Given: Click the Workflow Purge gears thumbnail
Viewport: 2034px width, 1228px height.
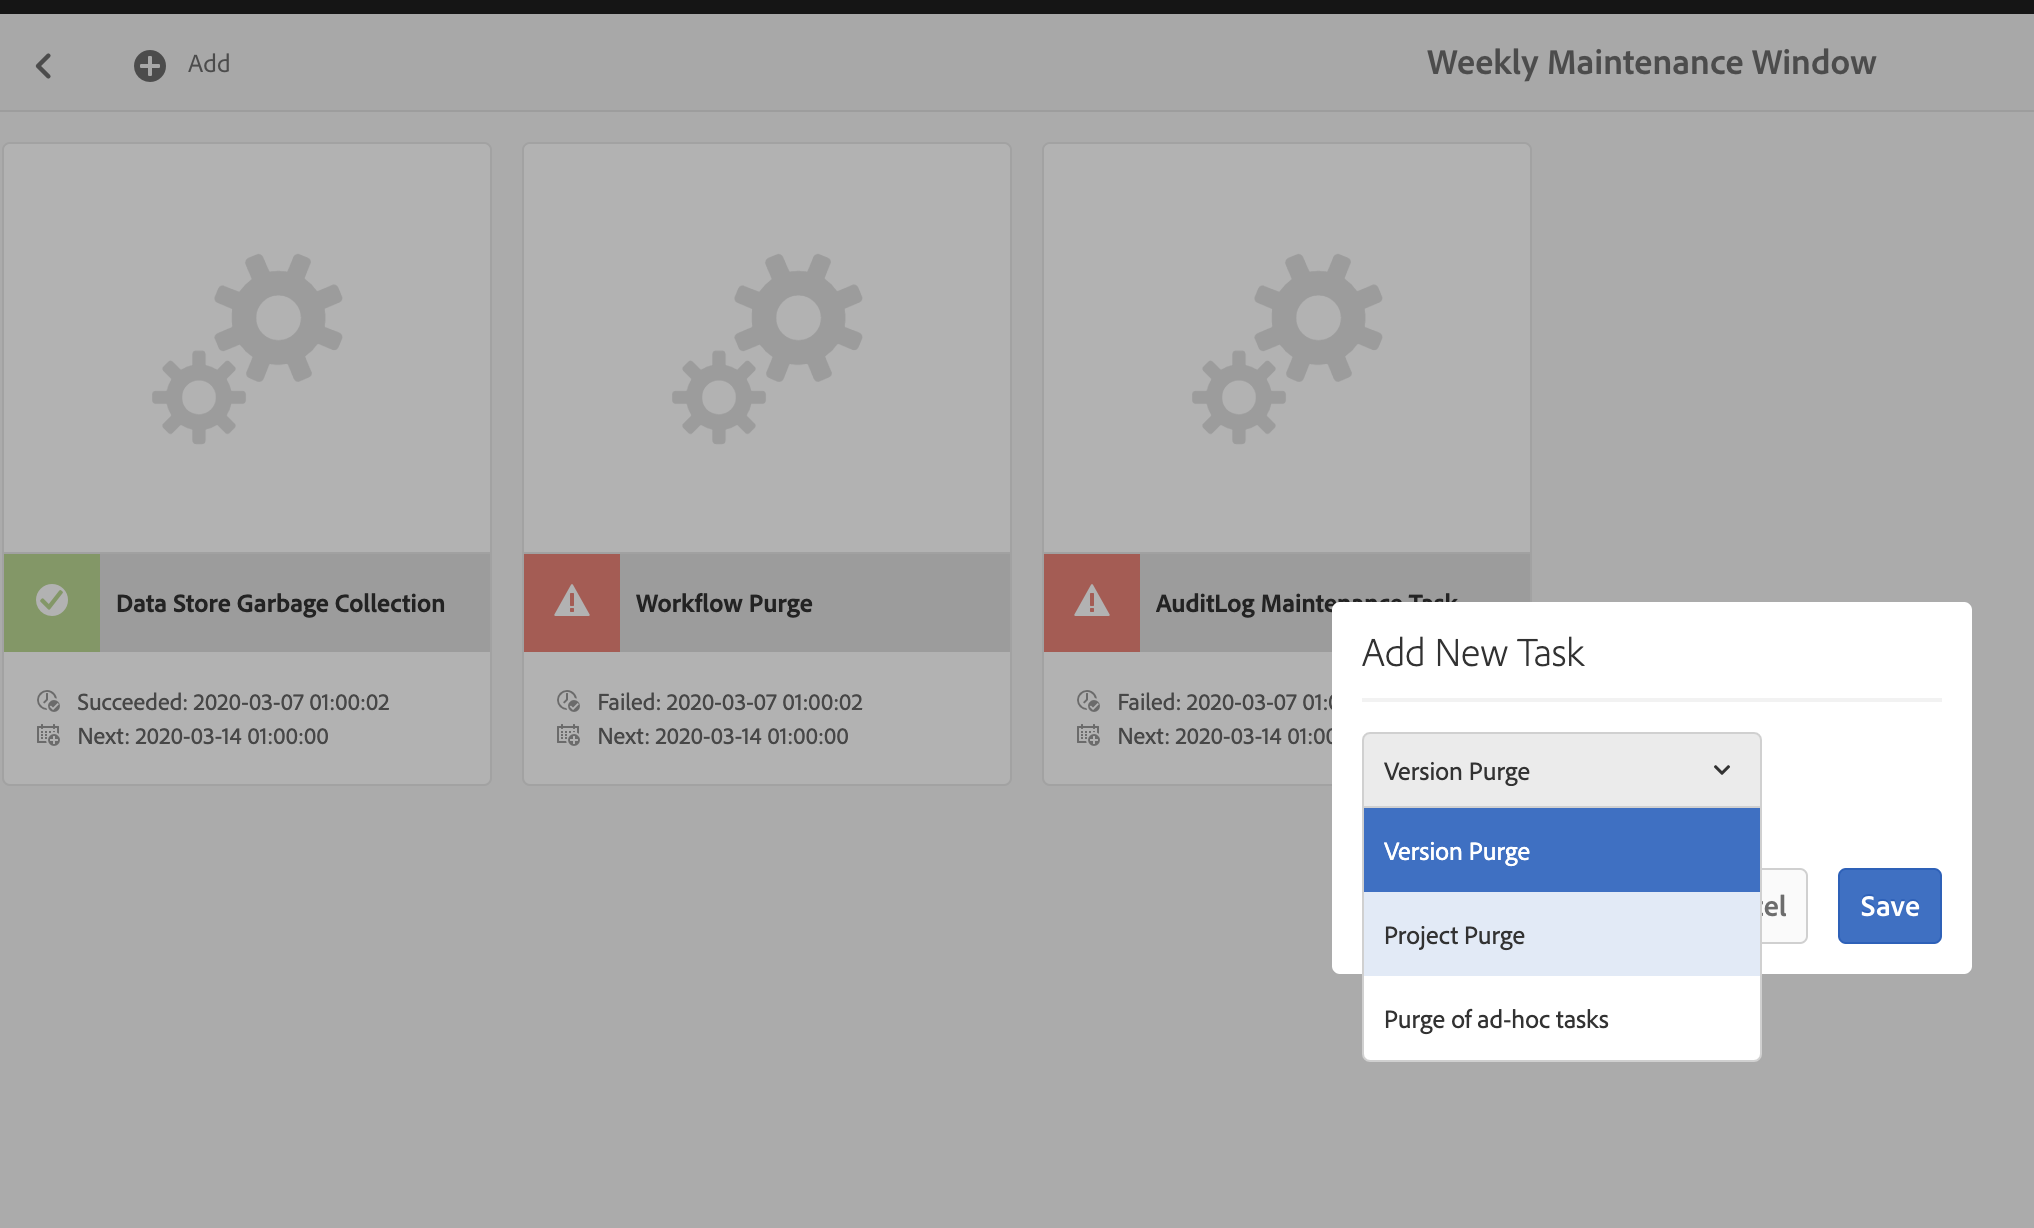Looking at the screenshot, I should 767,348.
